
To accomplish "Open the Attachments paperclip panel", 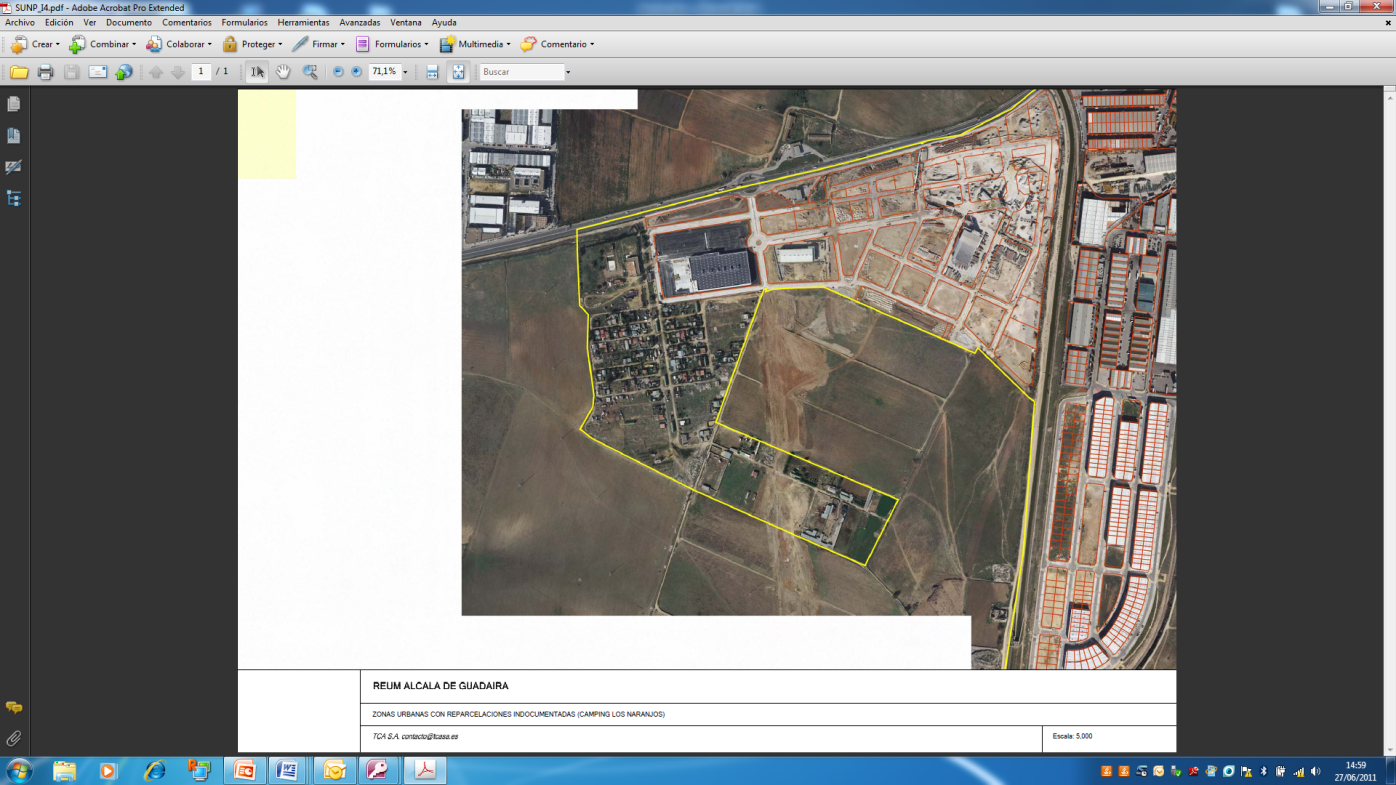I will tap(14, 739).
